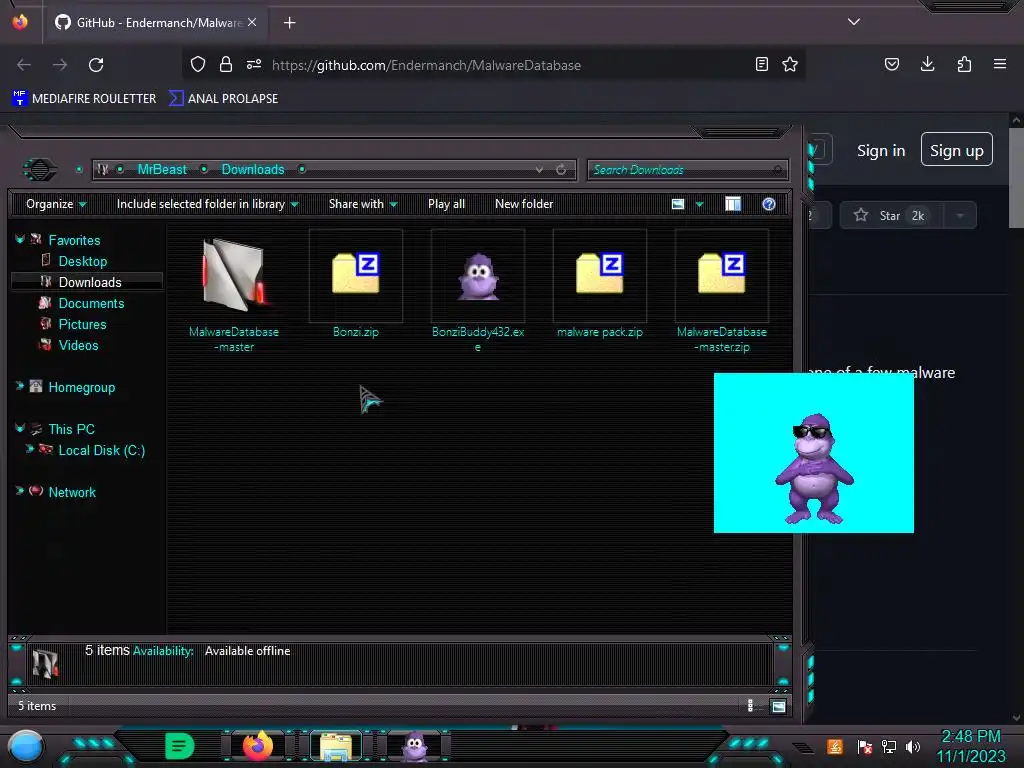This screenshot has width=1024, height=768.
Task: Open Explorer help question mark icon
Action: click(769, 204)
